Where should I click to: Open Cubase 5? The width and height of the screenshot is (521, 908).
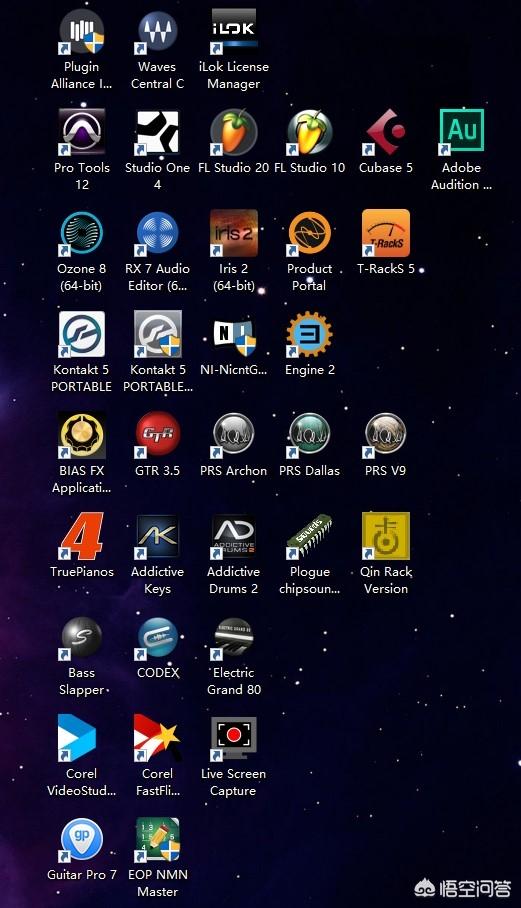pos(386,132)
